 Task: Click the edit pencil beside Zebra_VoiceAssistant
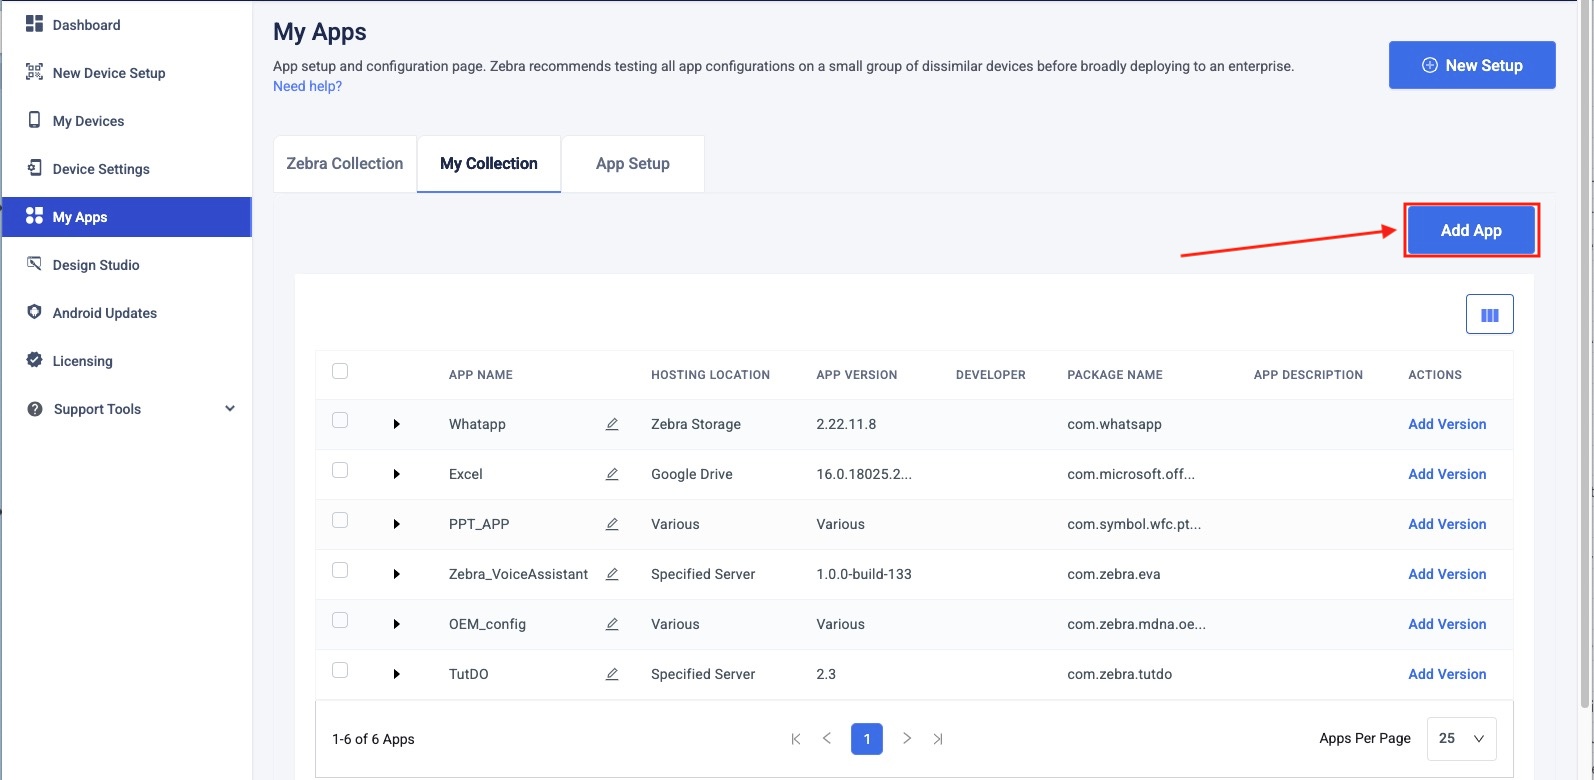coord(612,574)
